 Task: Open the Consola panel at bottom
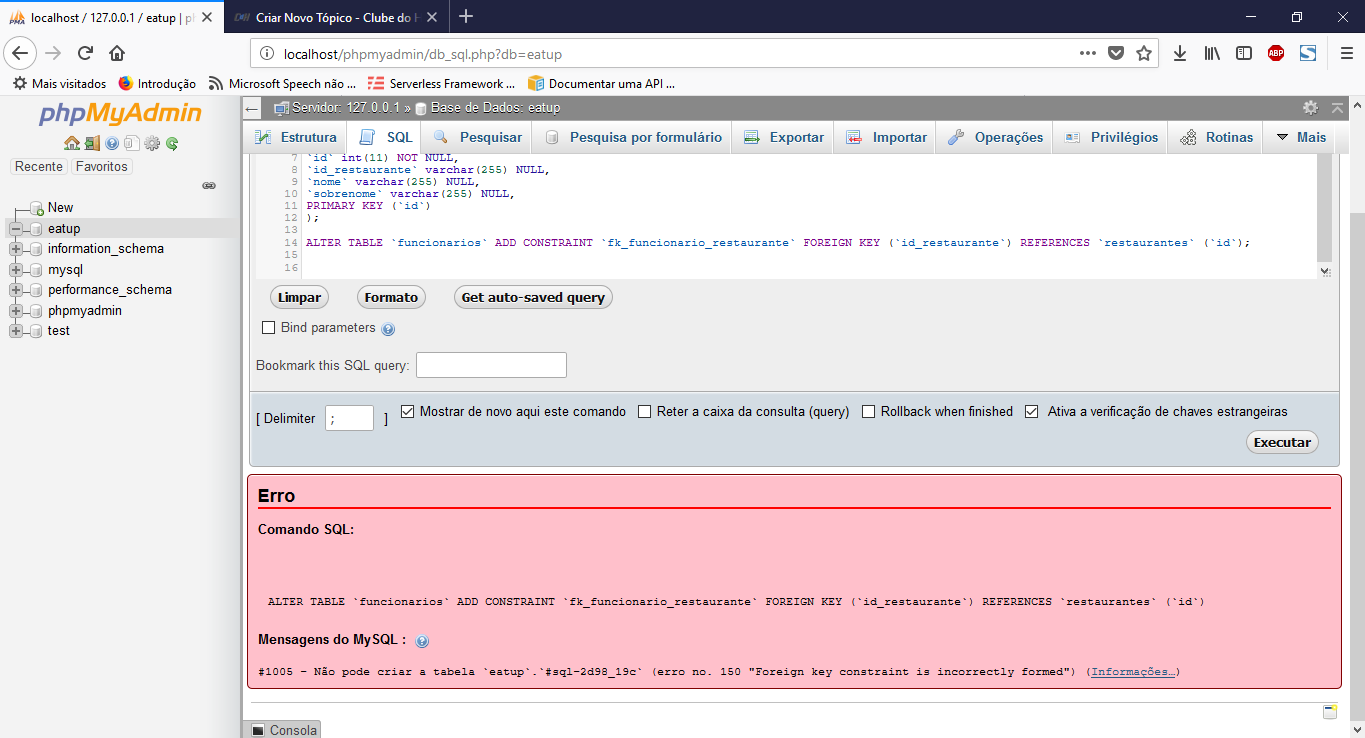(283, 730)
